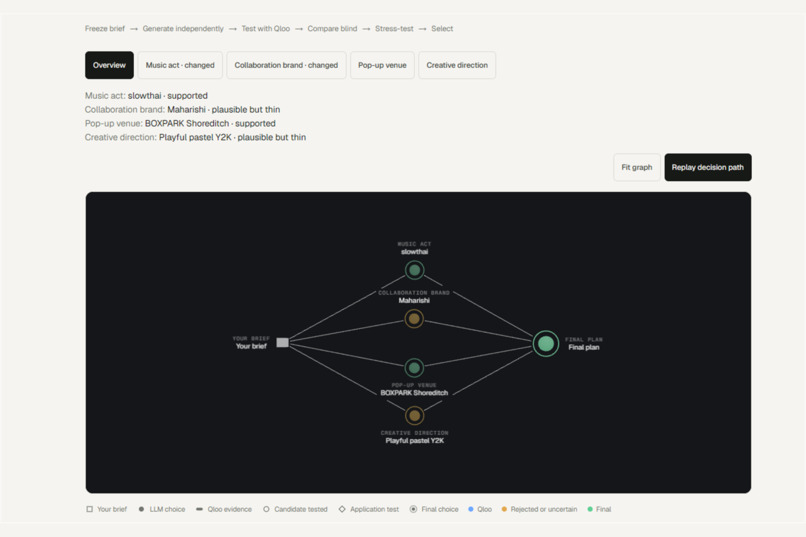Click the 'slowthai' graph label
Image resolution: width=806 pixels, height=537 pixels.
coord(414,252)
